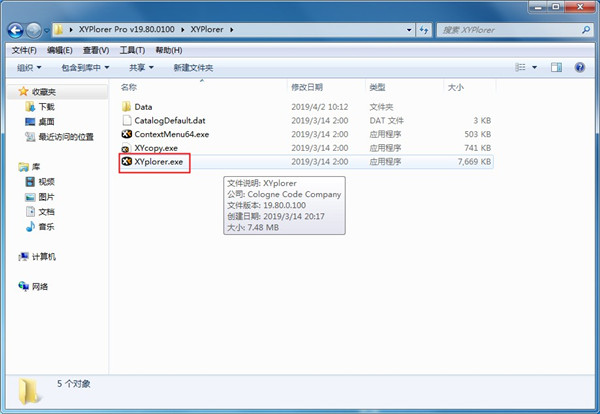Open the 组织 dropdown
This screenshot has width=600, height=414.
[x=29, y=68]
